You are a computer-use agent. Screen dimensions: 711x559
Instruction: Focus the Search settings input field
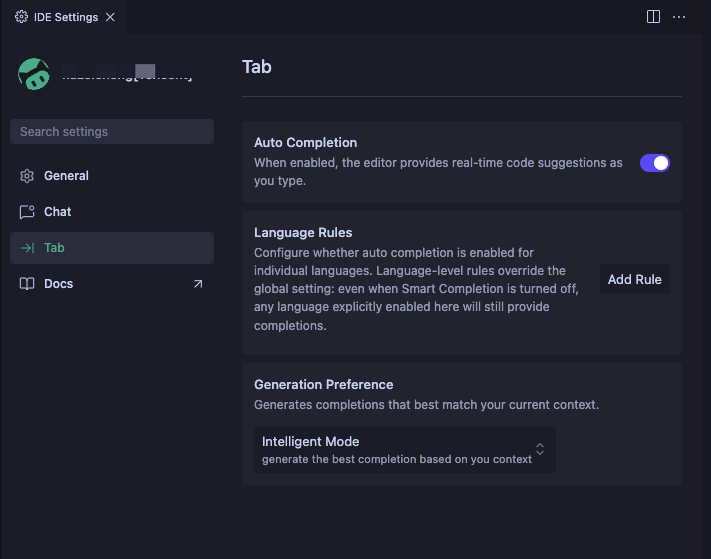tap(112, 132)
